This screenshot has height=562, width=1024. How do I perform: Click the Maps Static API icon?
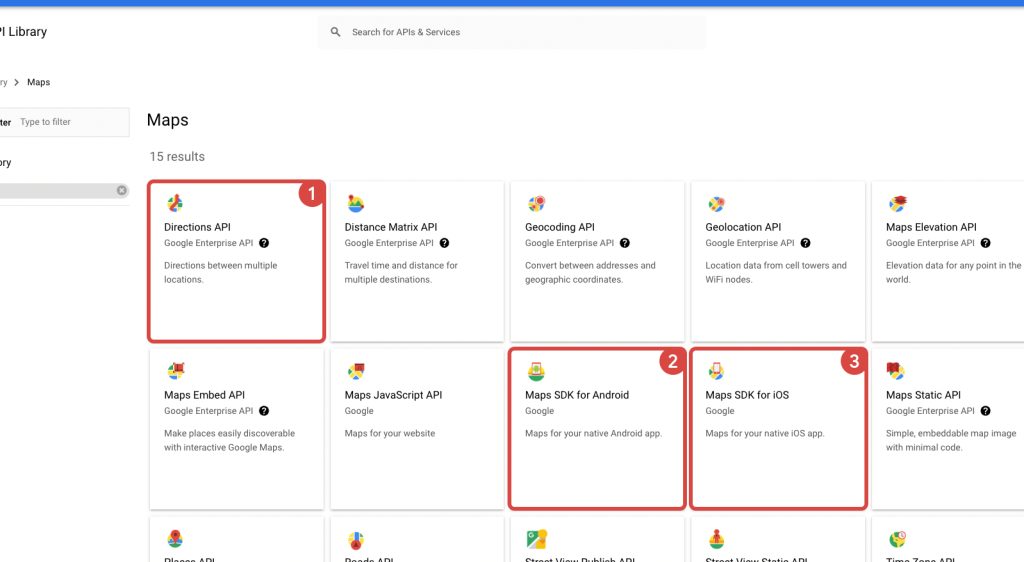897,372
